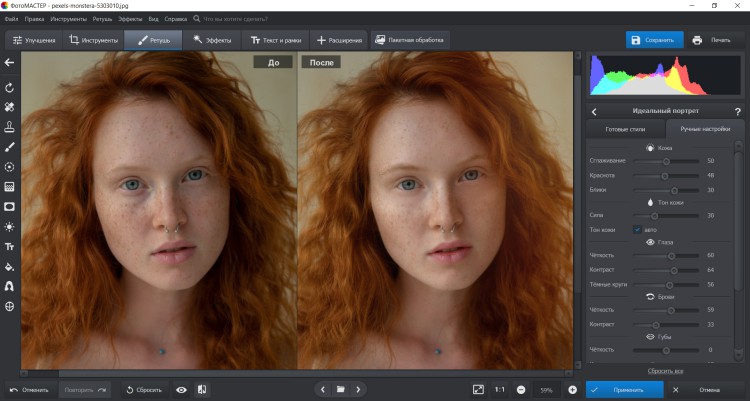The image size is (750, 401).
Task: Toggle the 'авто' skin tone checkbox
Action: 637,229
